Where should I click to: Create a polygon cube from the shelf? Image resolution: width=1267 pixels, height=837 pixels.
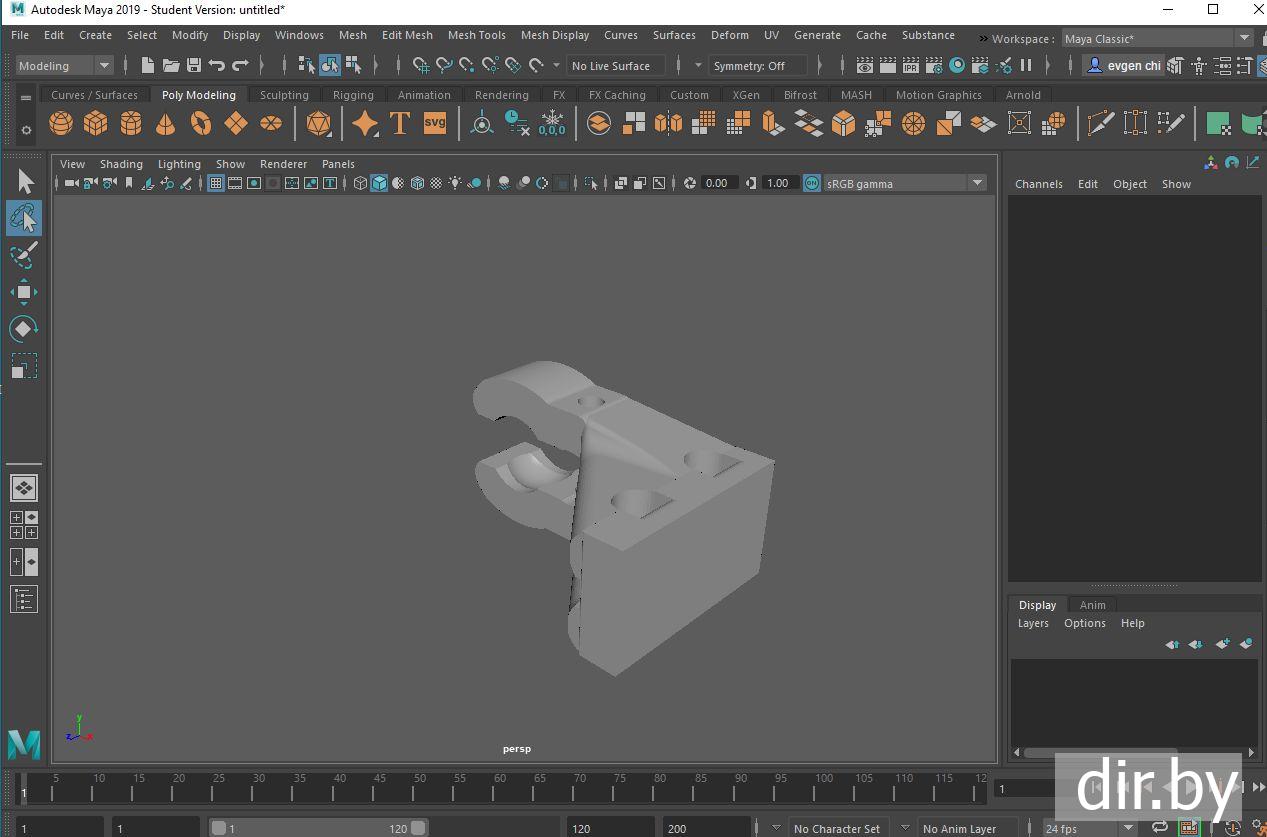click(96, 123)
